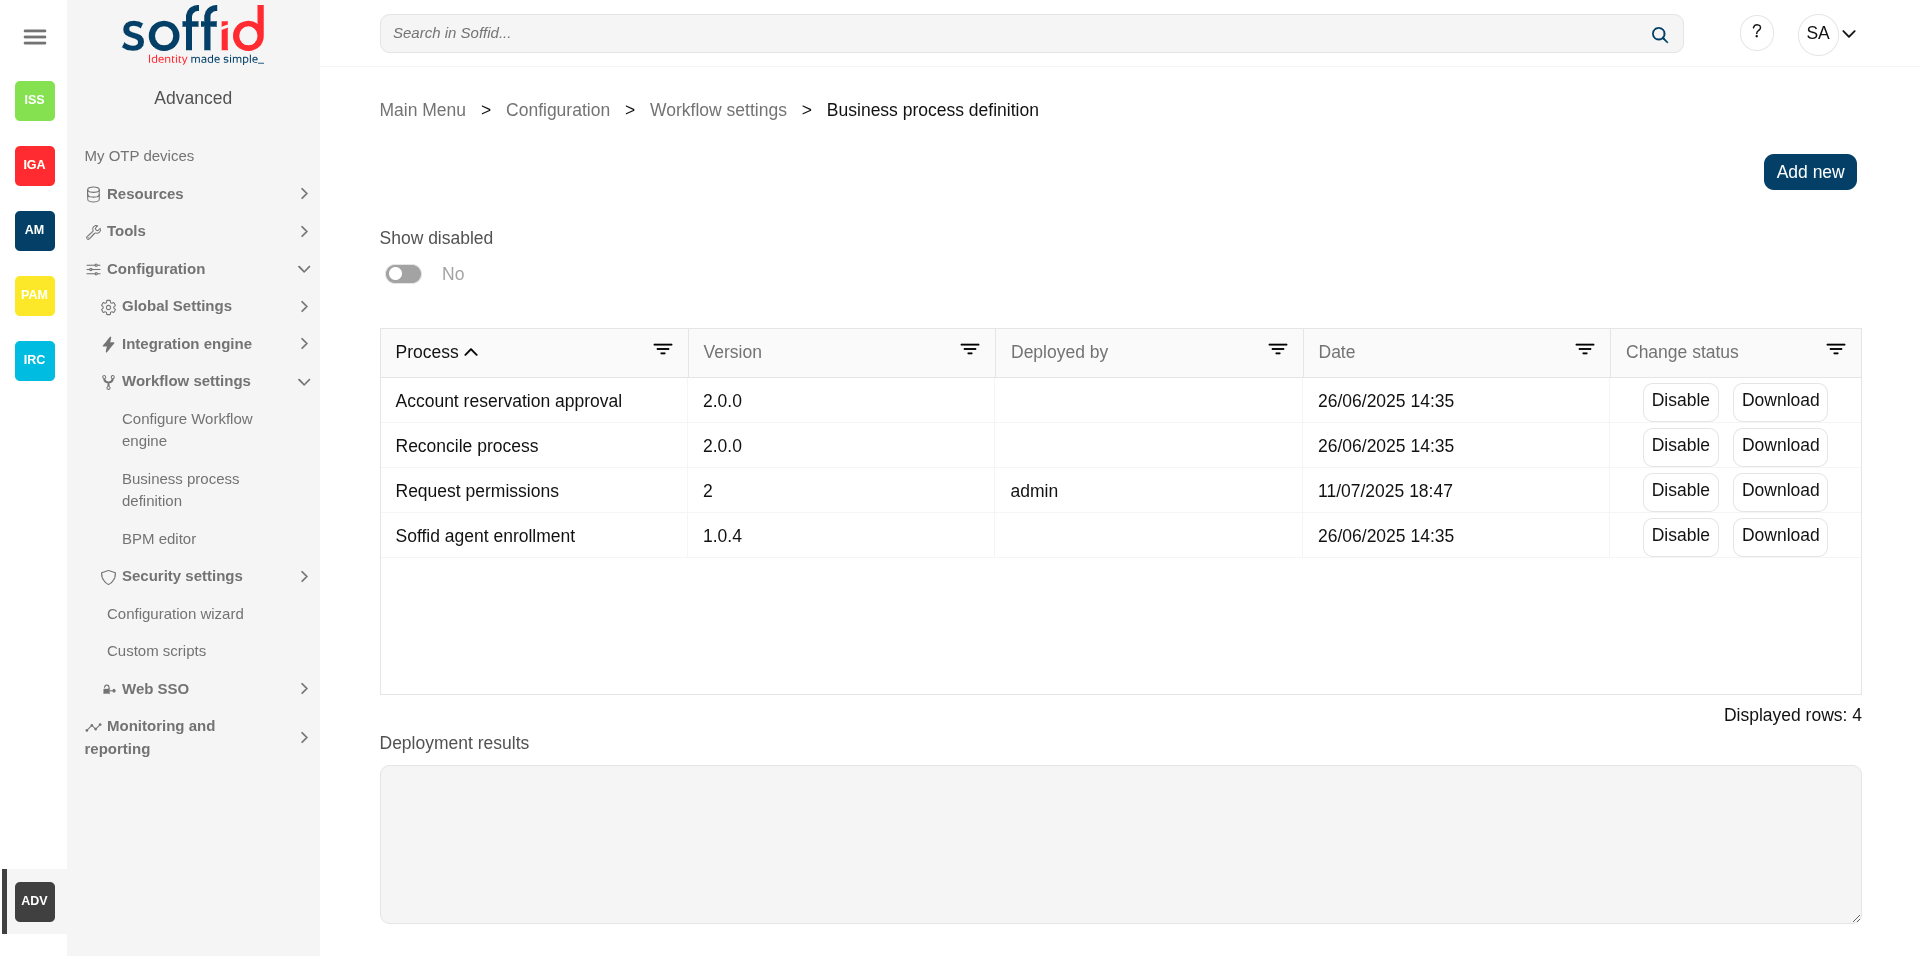
Task: Click the Security settings shield icon
Action: [108, 577]
